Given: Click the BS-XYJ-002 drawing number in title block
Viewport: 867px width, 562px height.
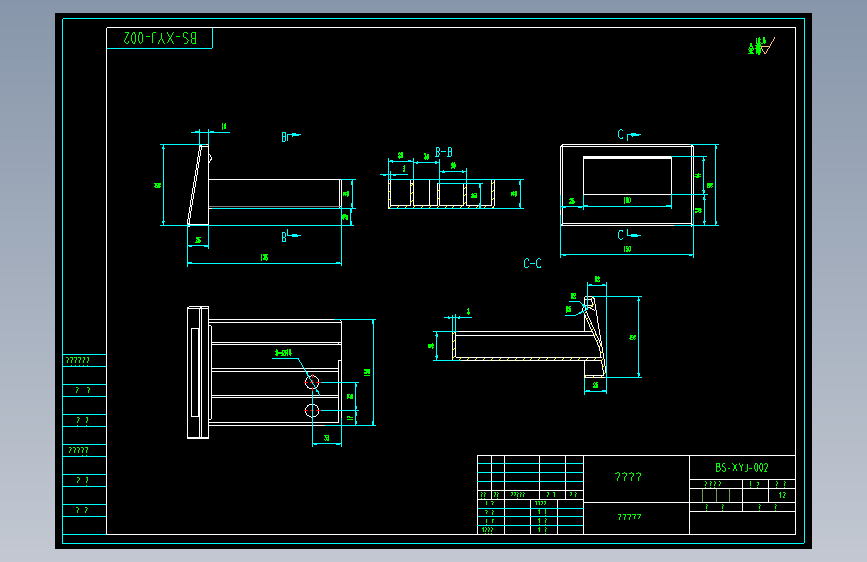Looking at the screenshot, I should tap(741, 468).
